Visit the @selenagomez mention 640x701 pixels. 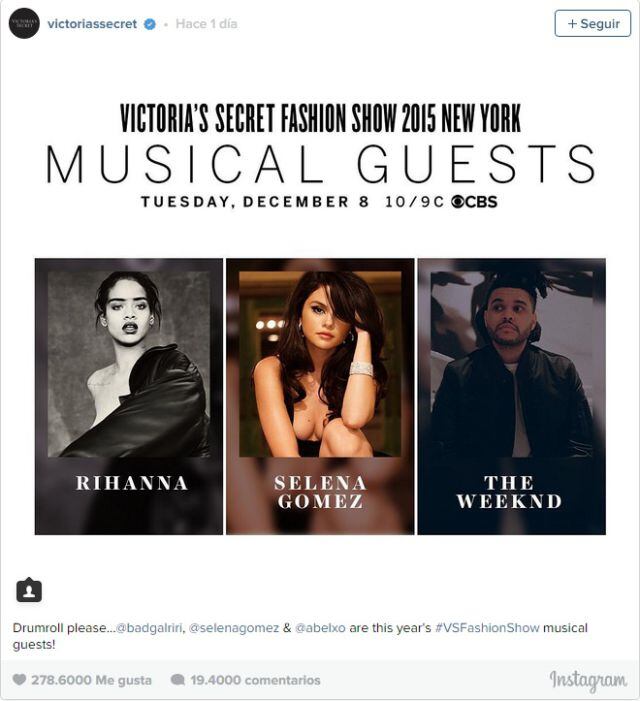[241, 628]
